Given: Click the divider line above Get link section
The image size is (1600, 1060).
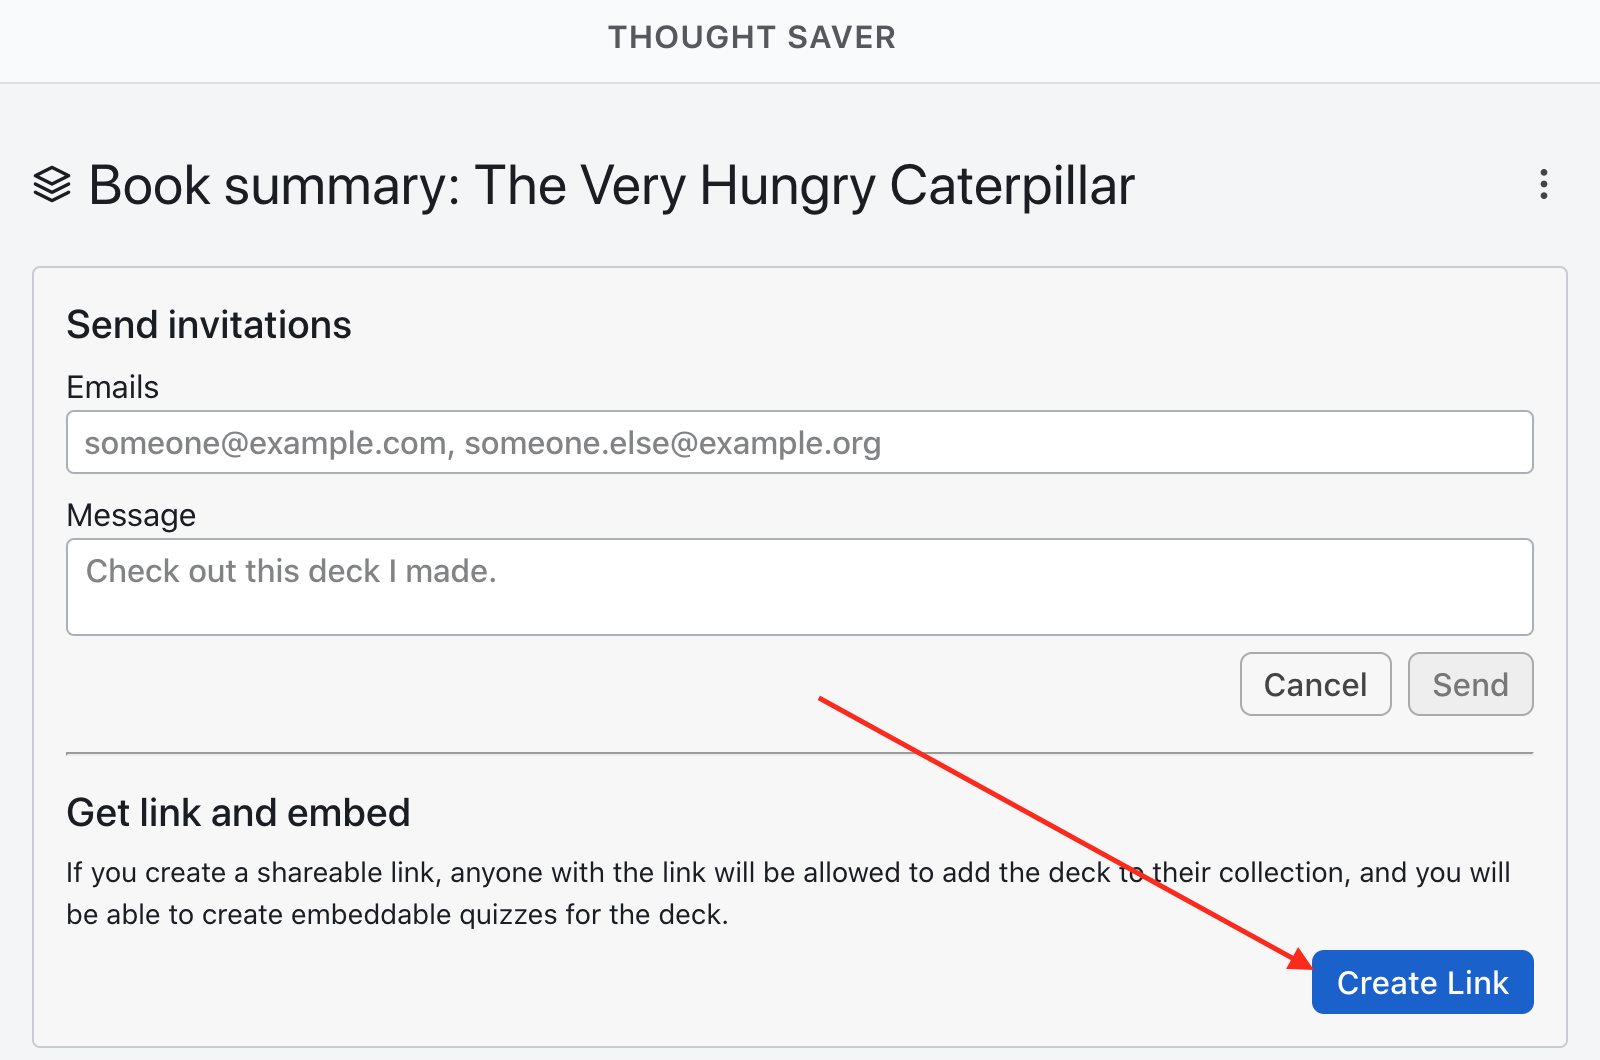Looking at the screenshot, I should 800,753.
